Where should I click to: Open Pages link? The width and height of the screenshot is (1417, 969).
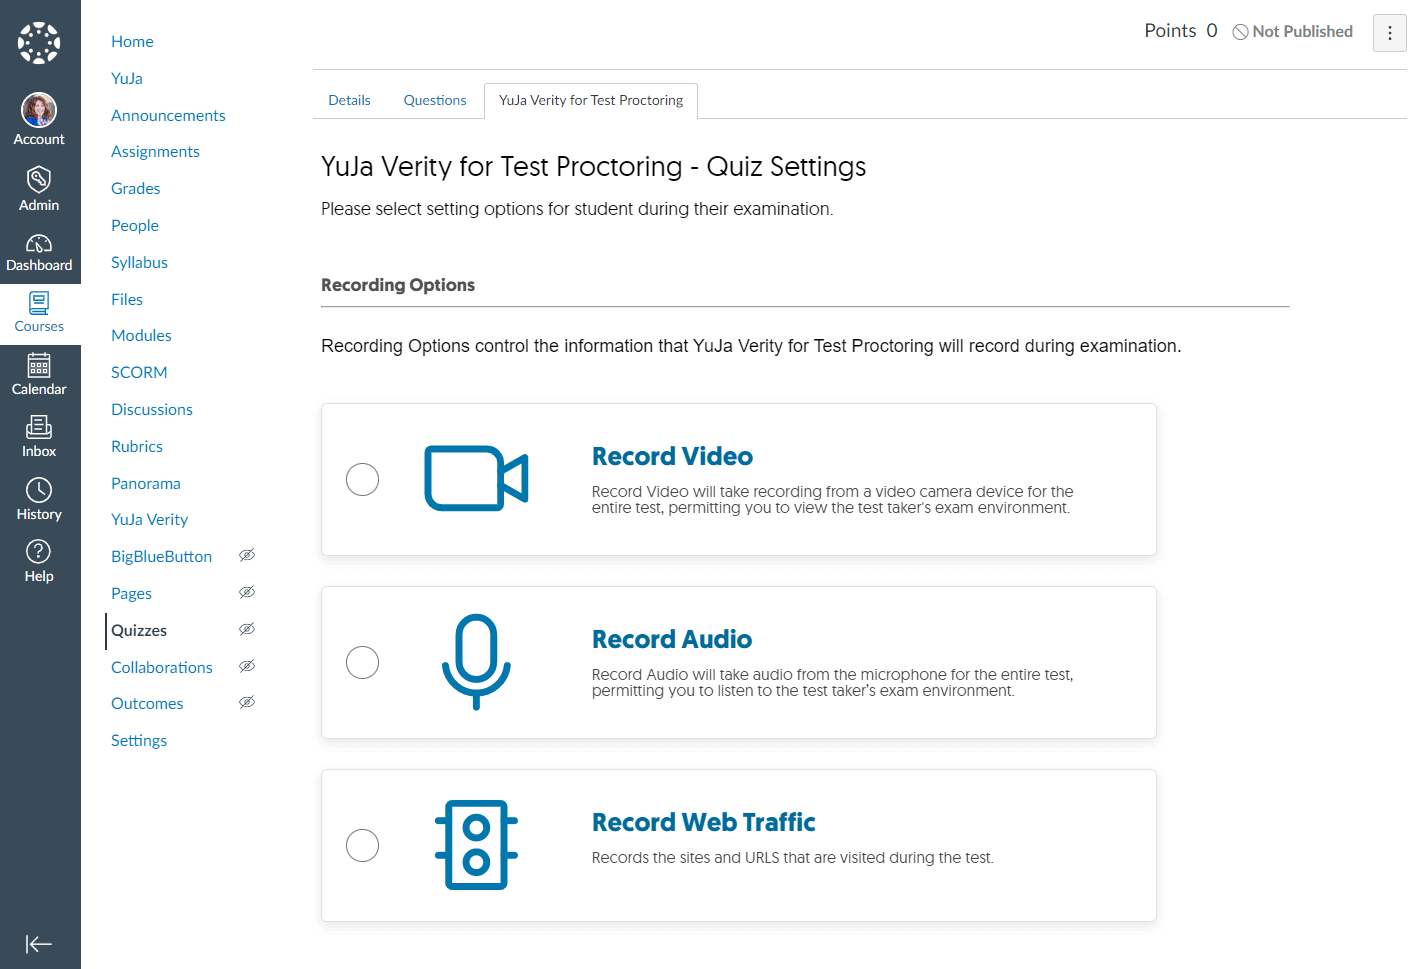click(x=132, y=593)
